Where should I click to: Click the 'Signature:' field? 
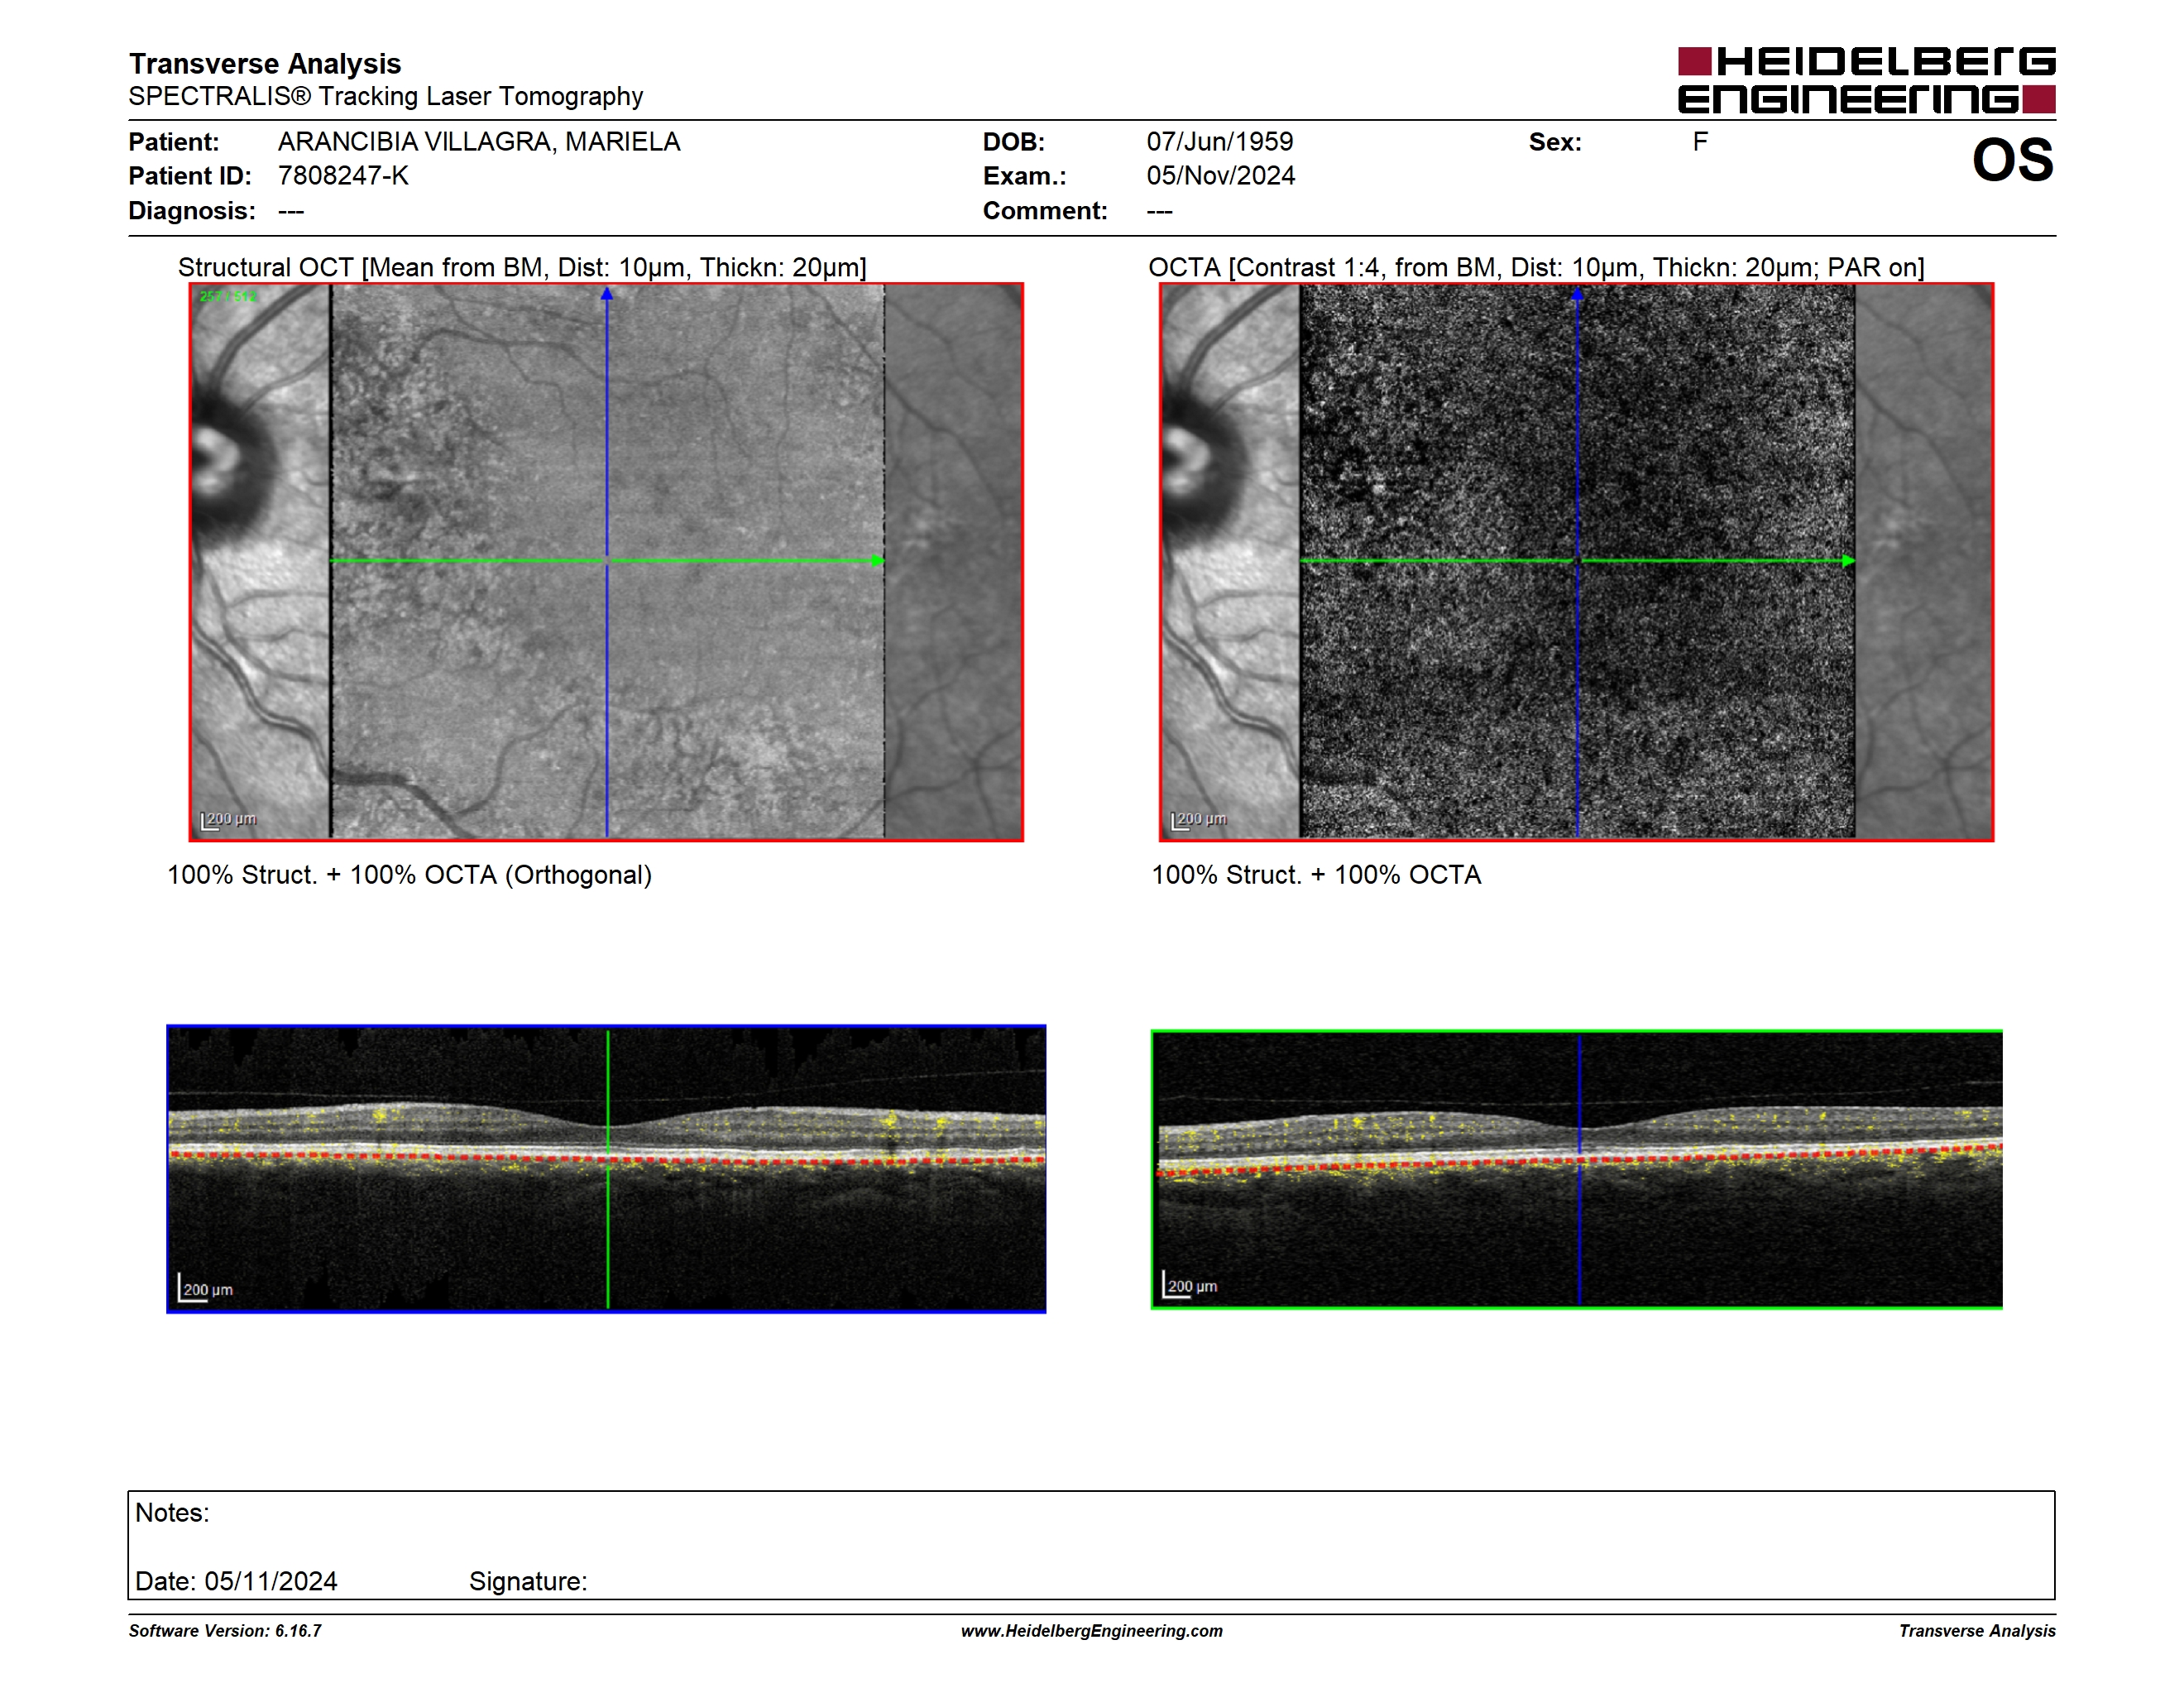[528, 1582]
